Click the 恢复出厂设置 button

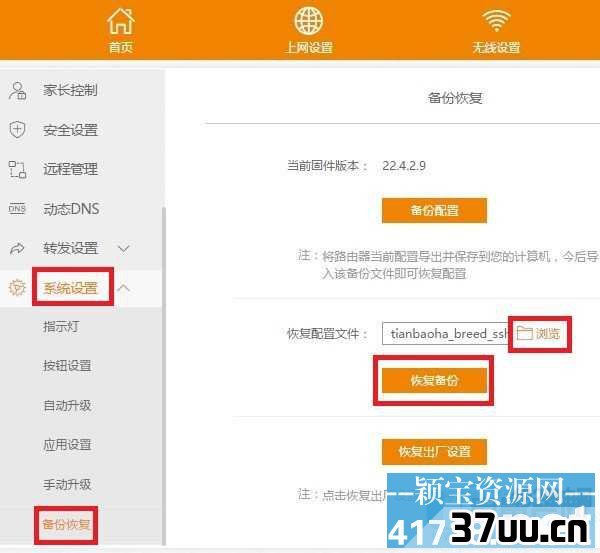(x=434, y=452)
